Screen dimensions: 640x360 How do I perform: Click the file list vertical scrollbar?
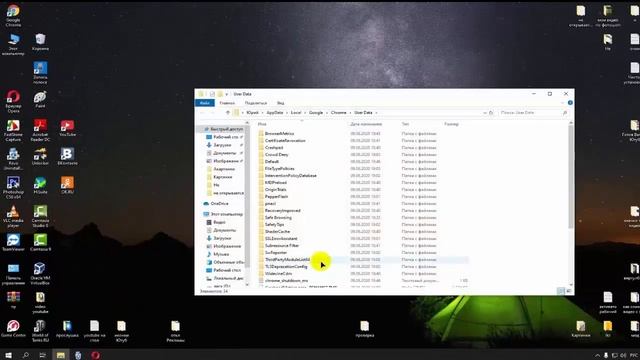pyautogui.click(x=571, y=176)
